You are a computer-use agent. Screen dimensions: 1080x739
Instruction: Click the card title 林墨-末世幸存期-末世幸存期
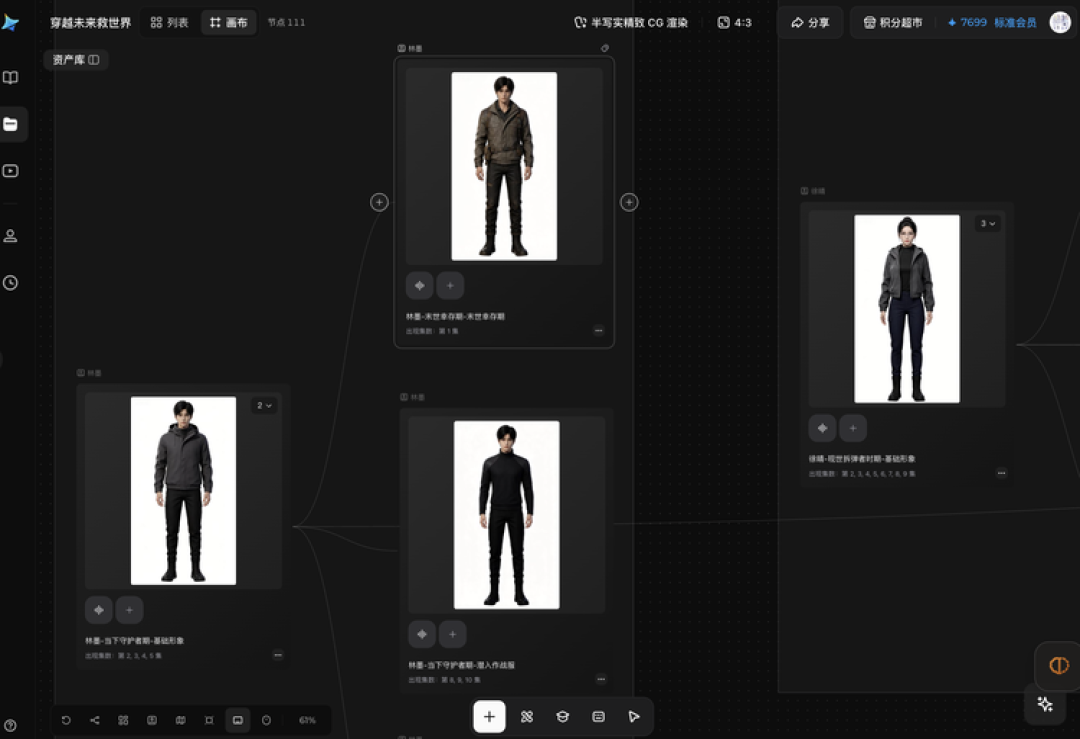coord(455,317)
